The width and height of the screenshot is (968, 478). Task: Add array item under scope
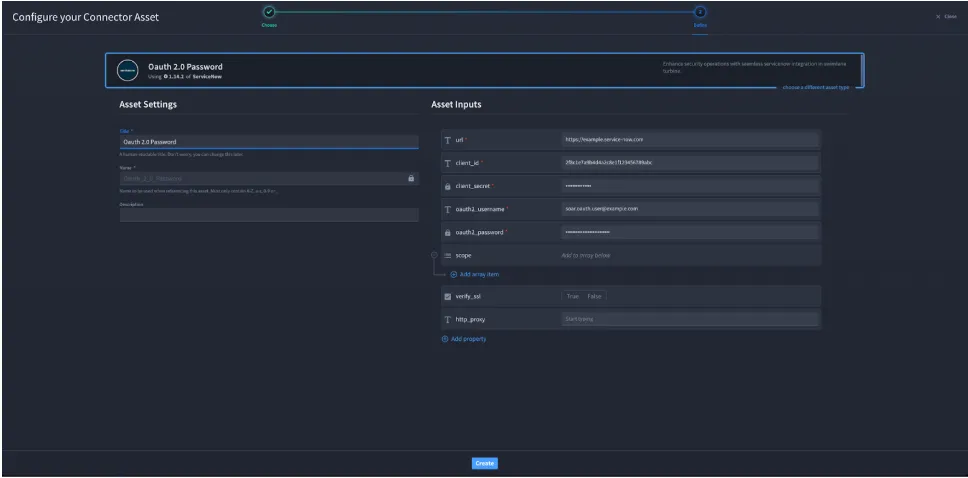point(474,274)
